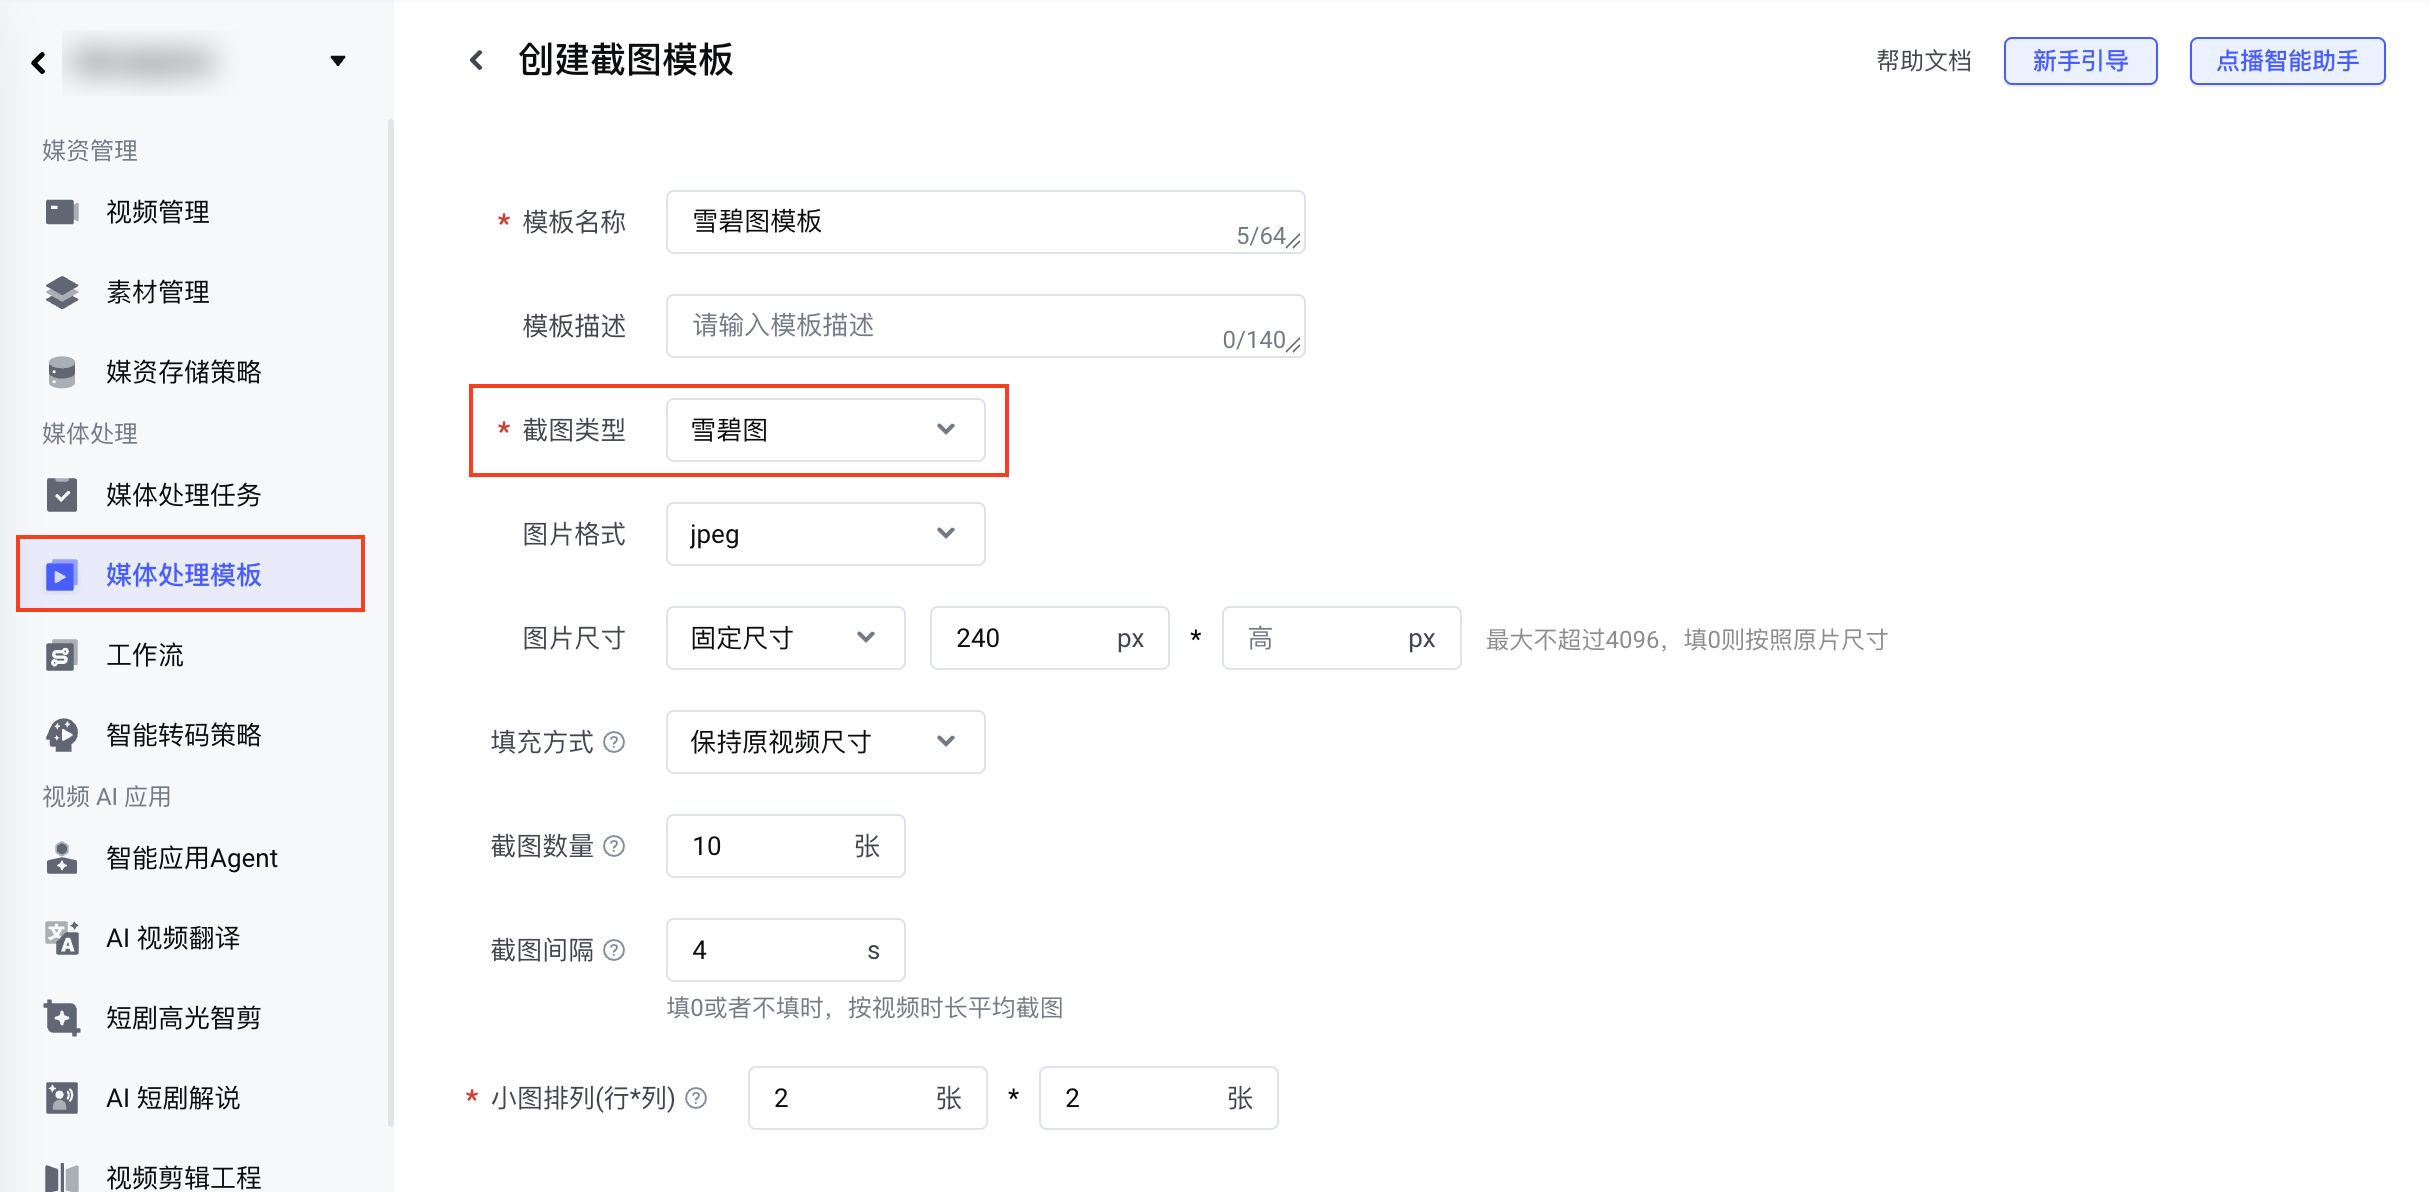Open the 帮助文档 link

1924,61
